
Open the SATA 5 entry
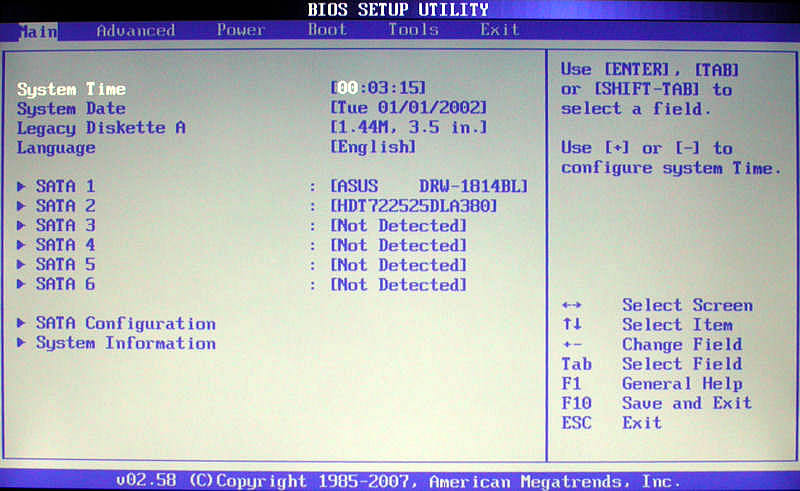point(65,264)
